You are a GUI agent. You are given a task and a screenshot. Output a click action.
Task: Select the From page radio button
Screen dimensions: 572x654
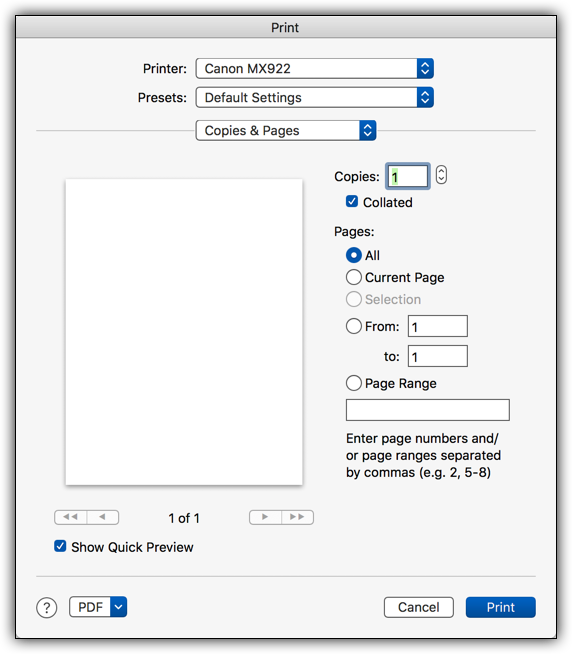[353, 326]
